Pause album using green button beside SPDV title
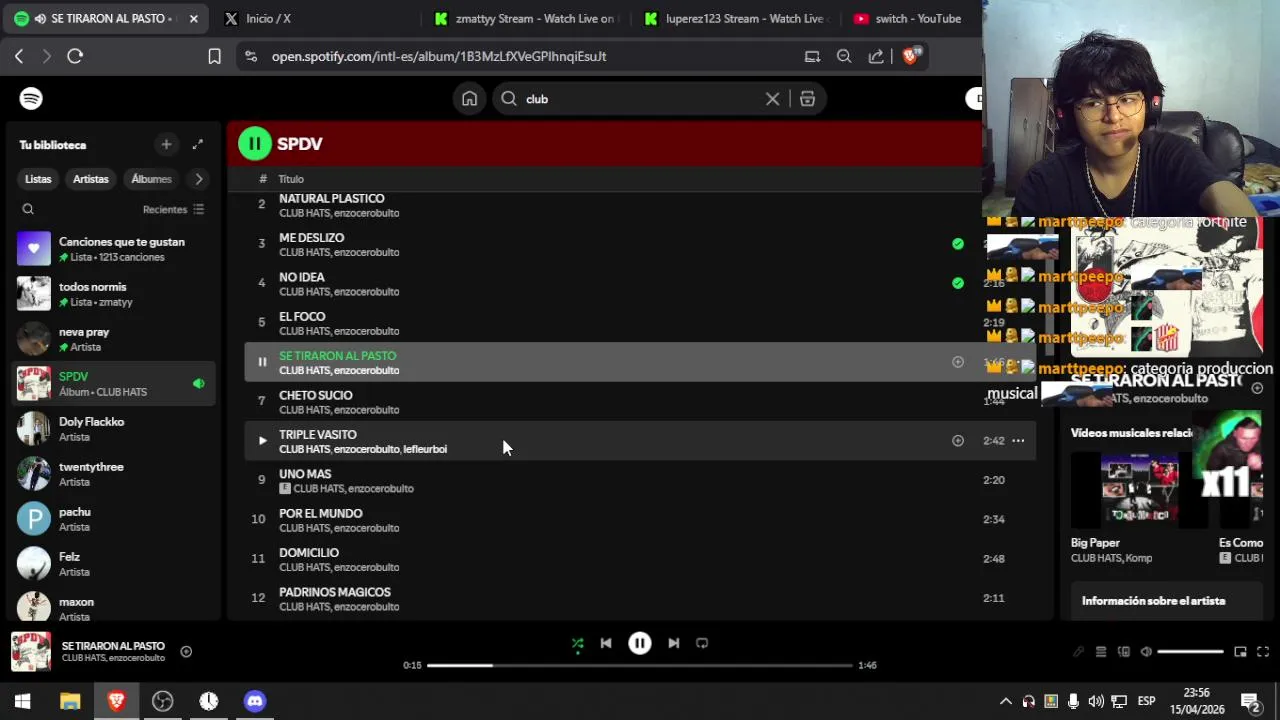 (x=254, y=144)
